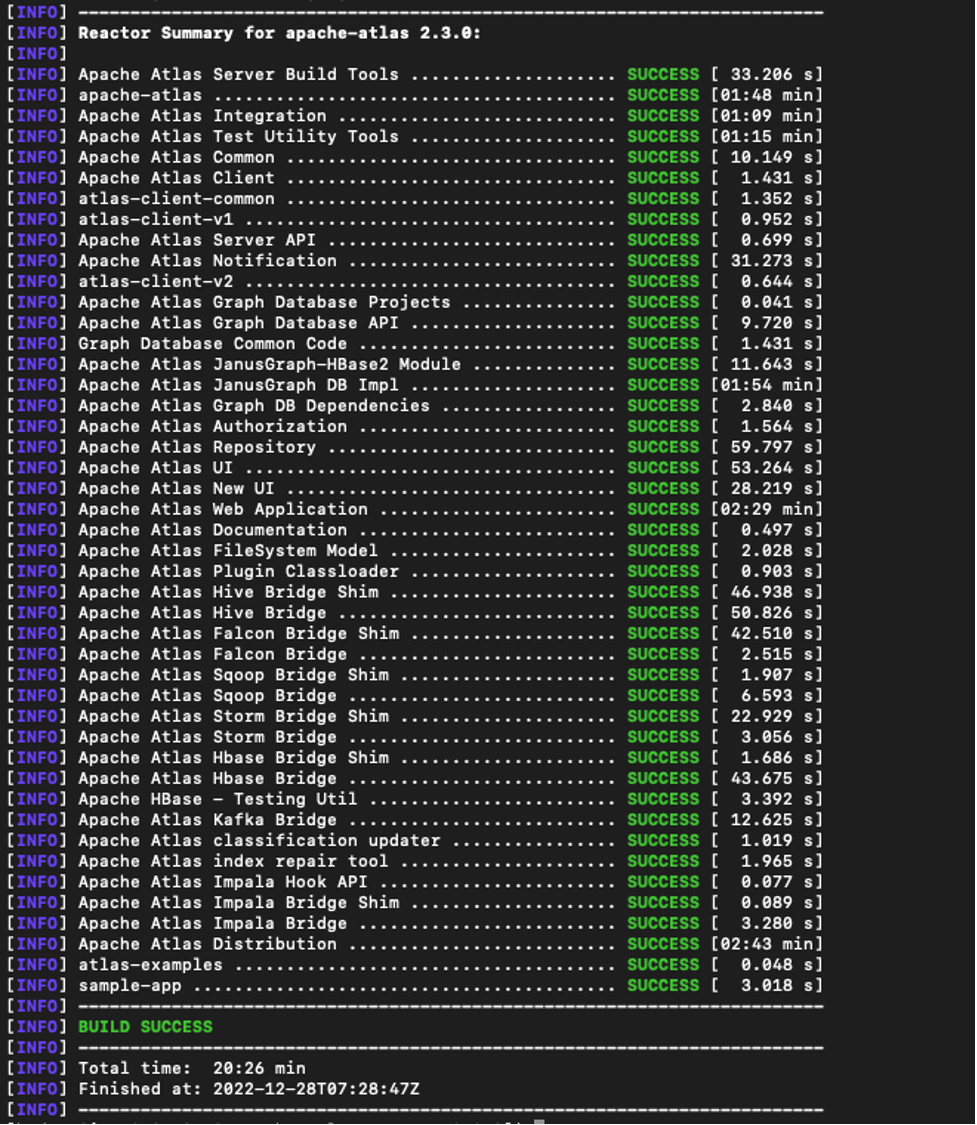The height and width of the screenshot is (1125, 977).
Task: Click the '43.675 s' duration value
Action: [772, 778]
